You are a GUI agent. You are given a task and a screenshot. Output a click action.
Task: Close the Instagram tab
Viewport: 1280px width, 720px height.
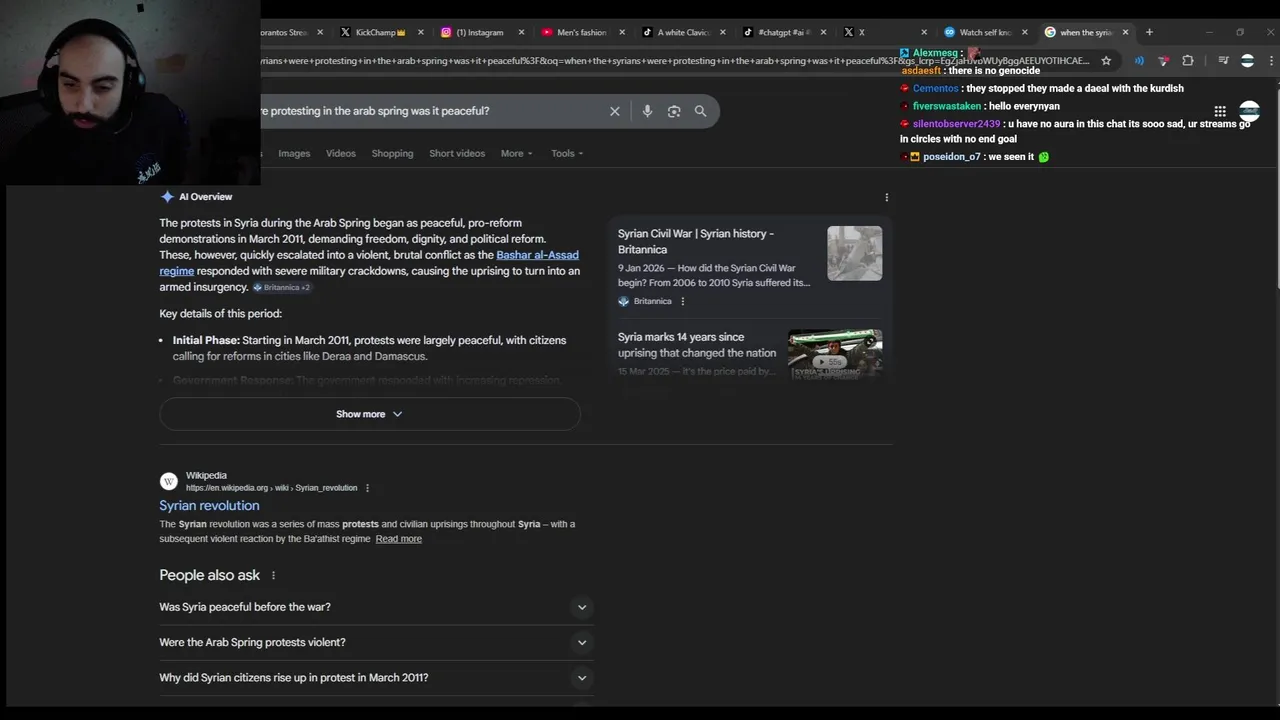(x=521, y=32)
